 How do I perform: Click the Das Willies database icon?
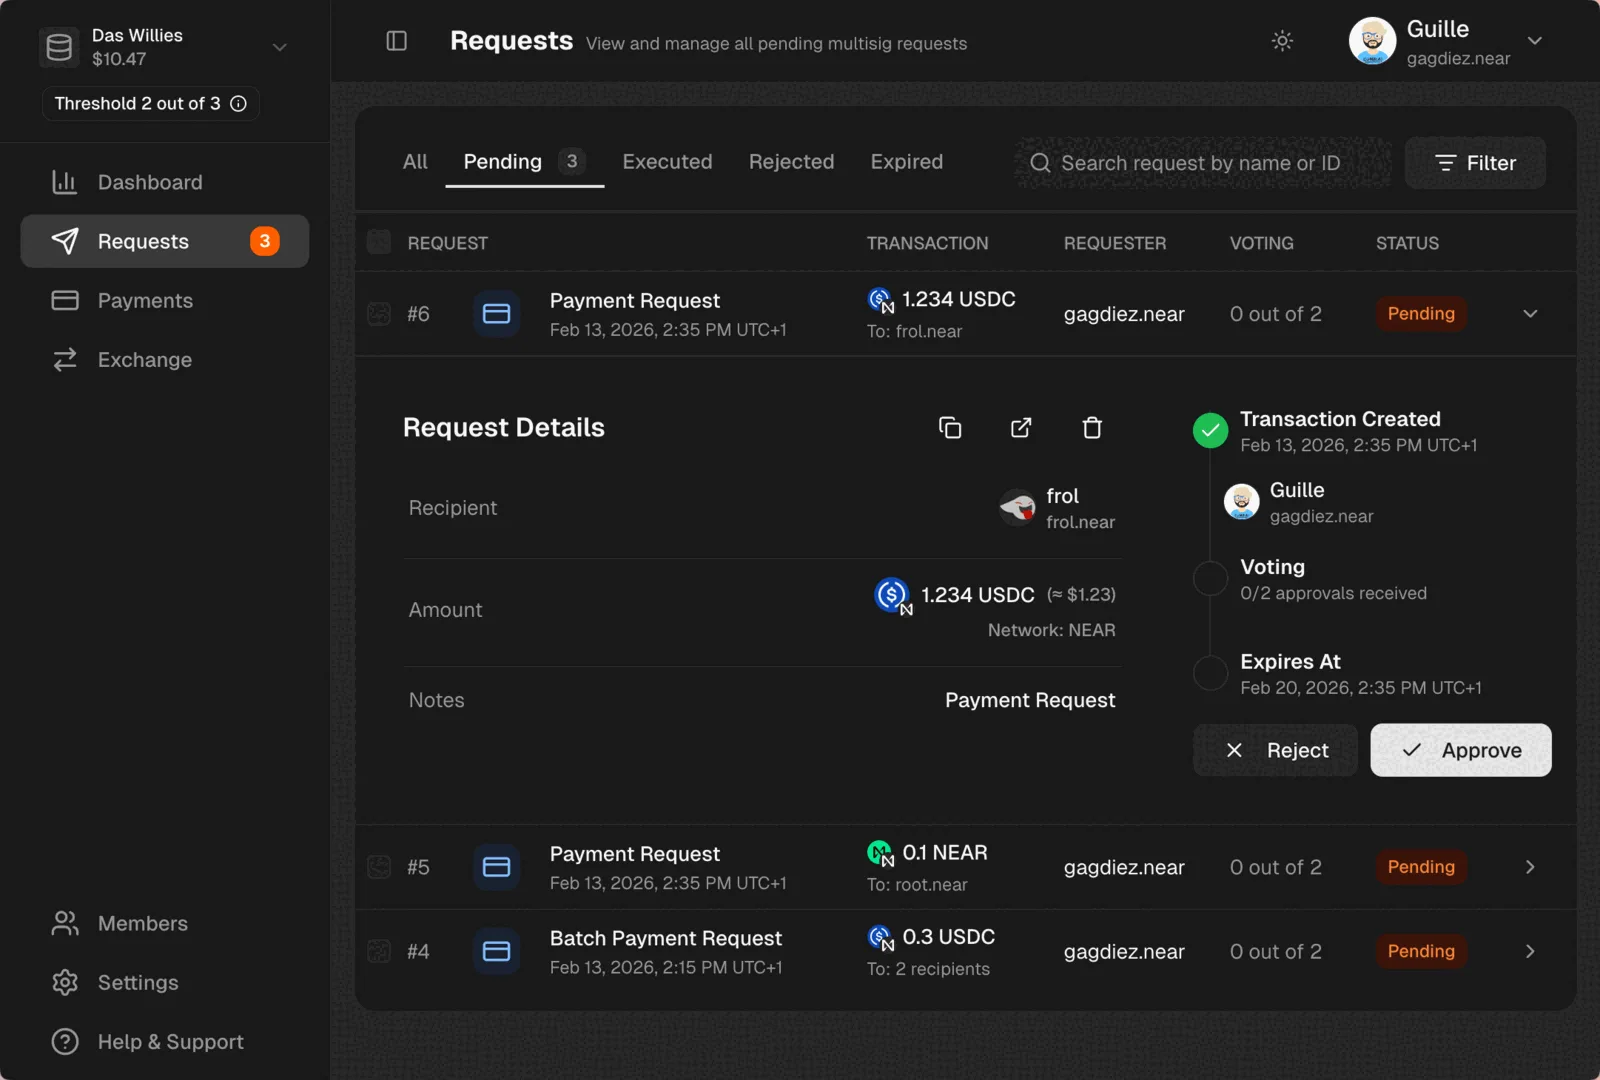(59, 47)
